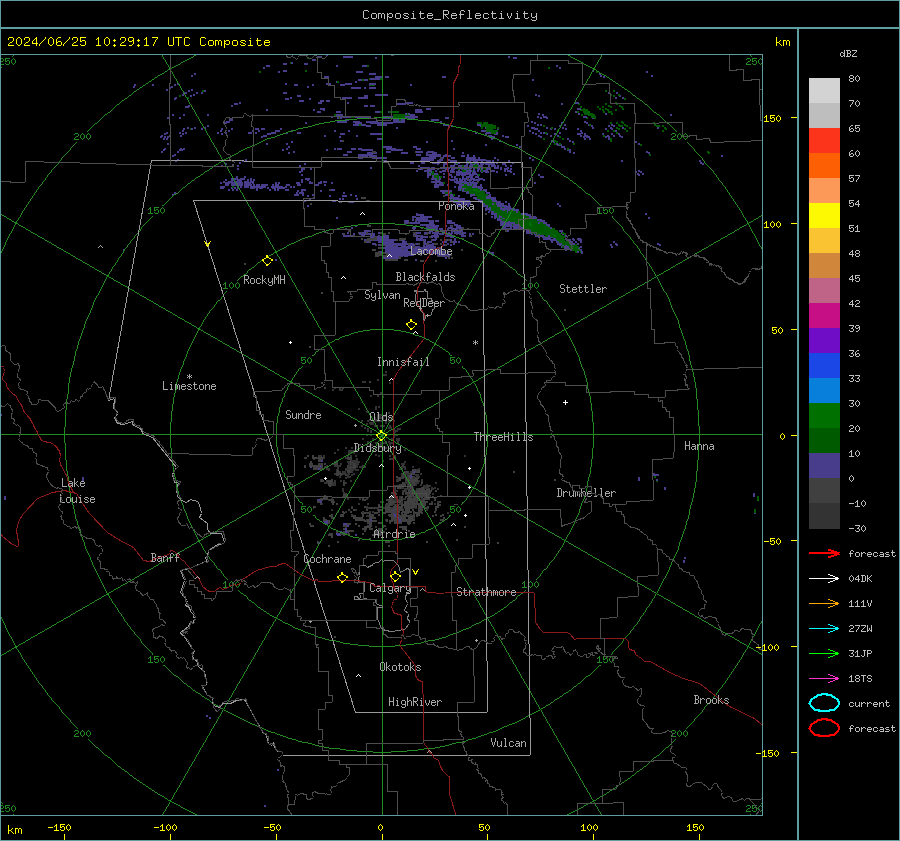900x841 pixels.
Task: Click the ThreeHills town label
Action: pos(503,437)
